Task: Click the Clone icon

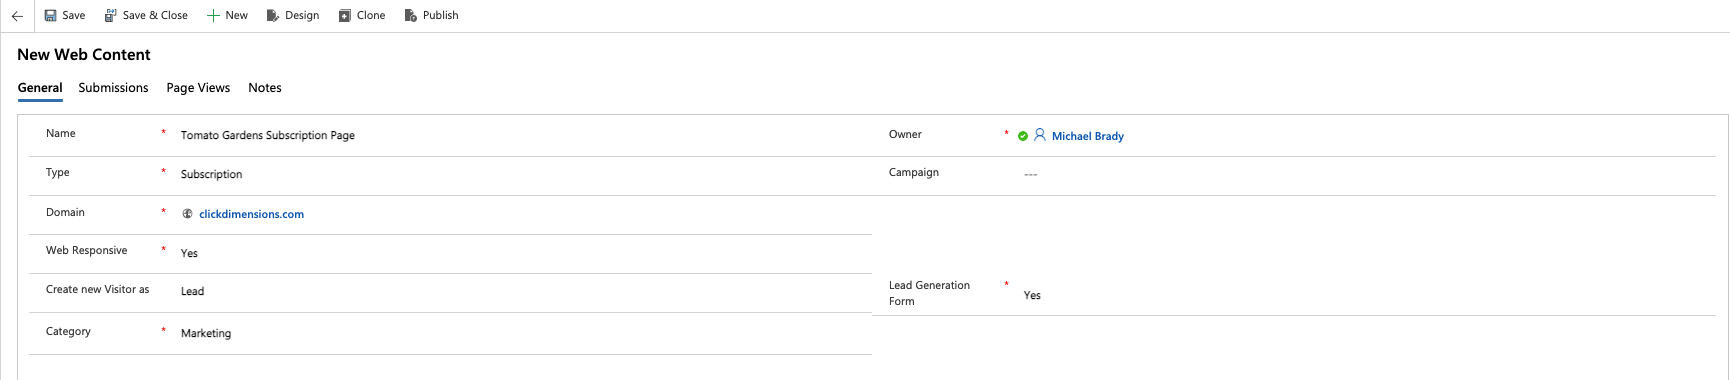Action: click(344, 16)
